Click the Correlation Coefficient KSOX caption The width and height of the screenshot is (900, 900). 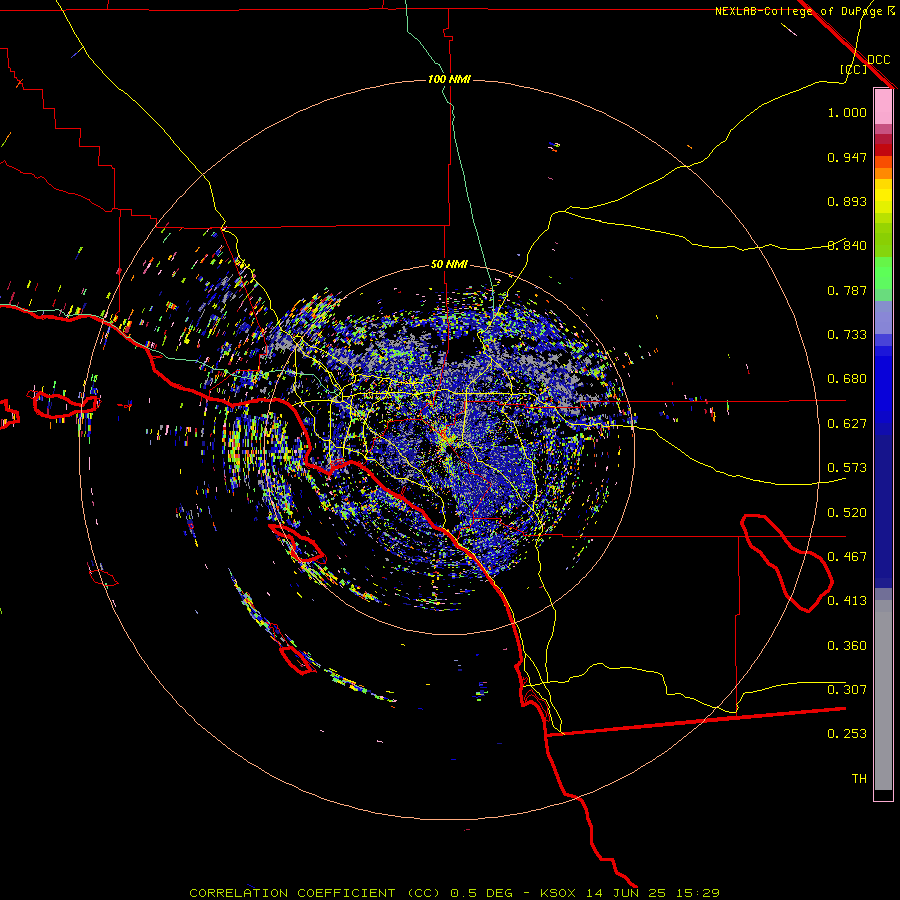tap(454, 893)
